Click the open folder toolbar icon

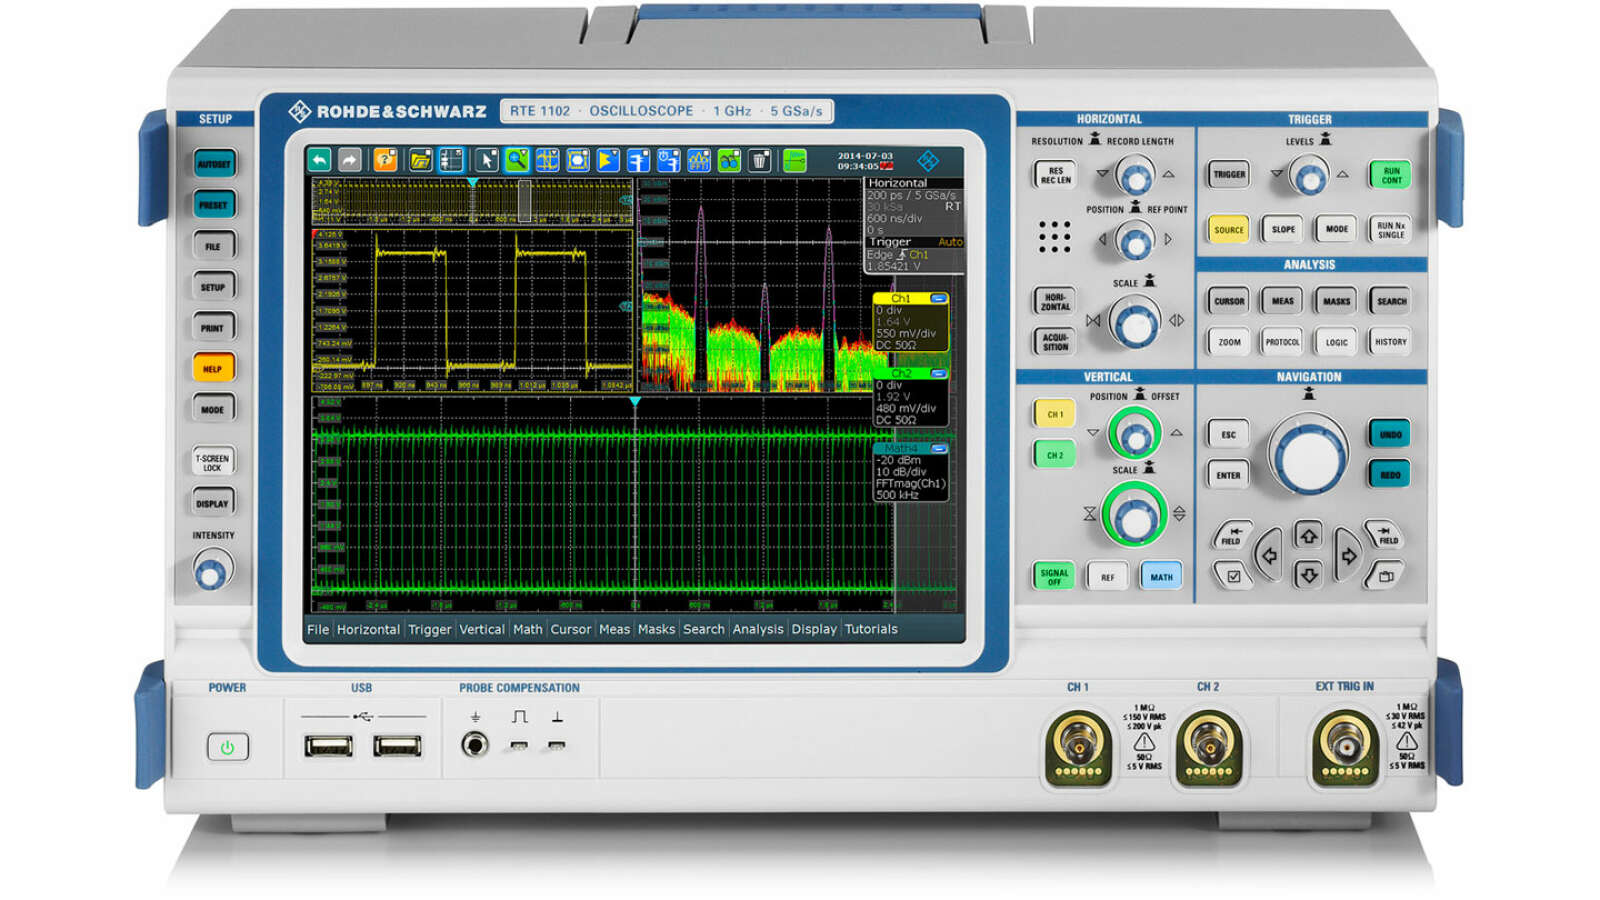click(x=420, y=160)
